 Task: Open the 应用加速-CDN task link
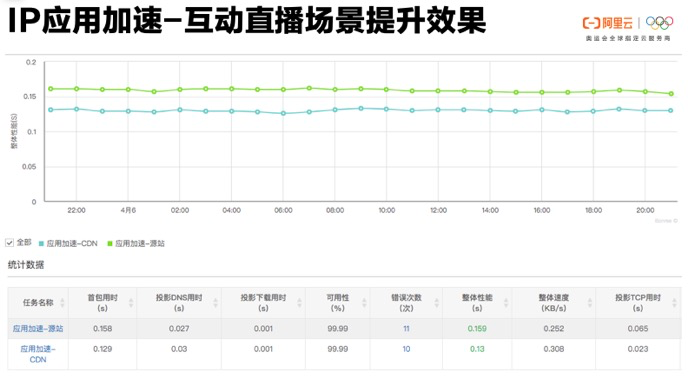coord(38,354)
